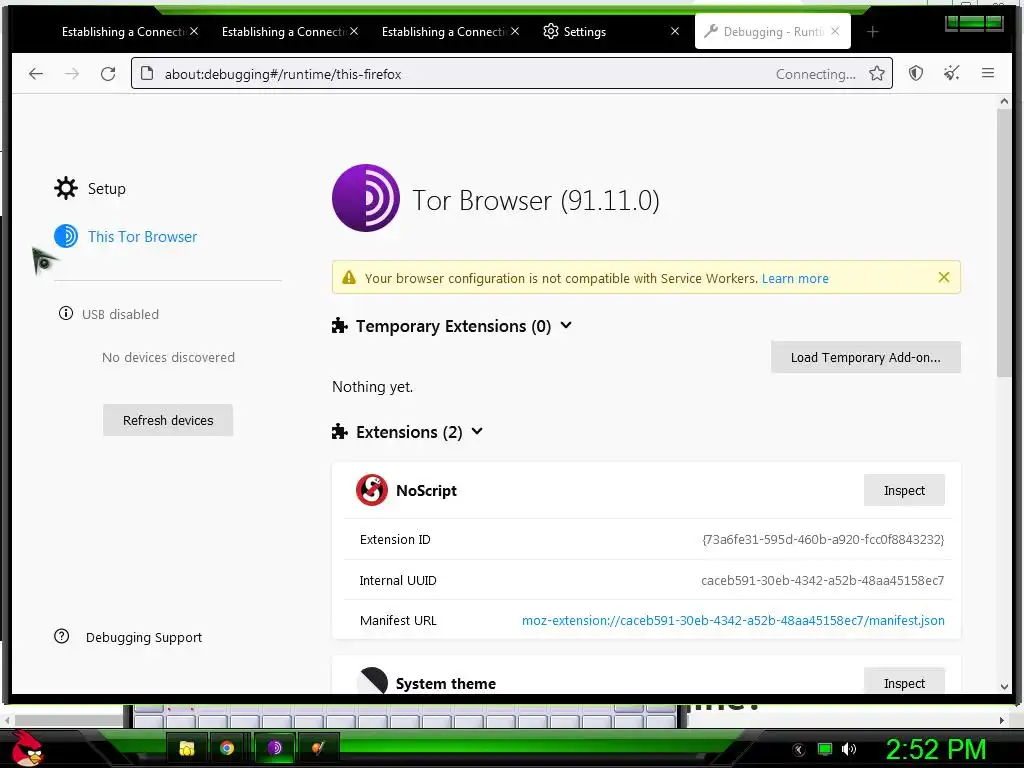Click the scroll up arrow of page
This screenshot has width=1024, height=768.
point(1004,102)
